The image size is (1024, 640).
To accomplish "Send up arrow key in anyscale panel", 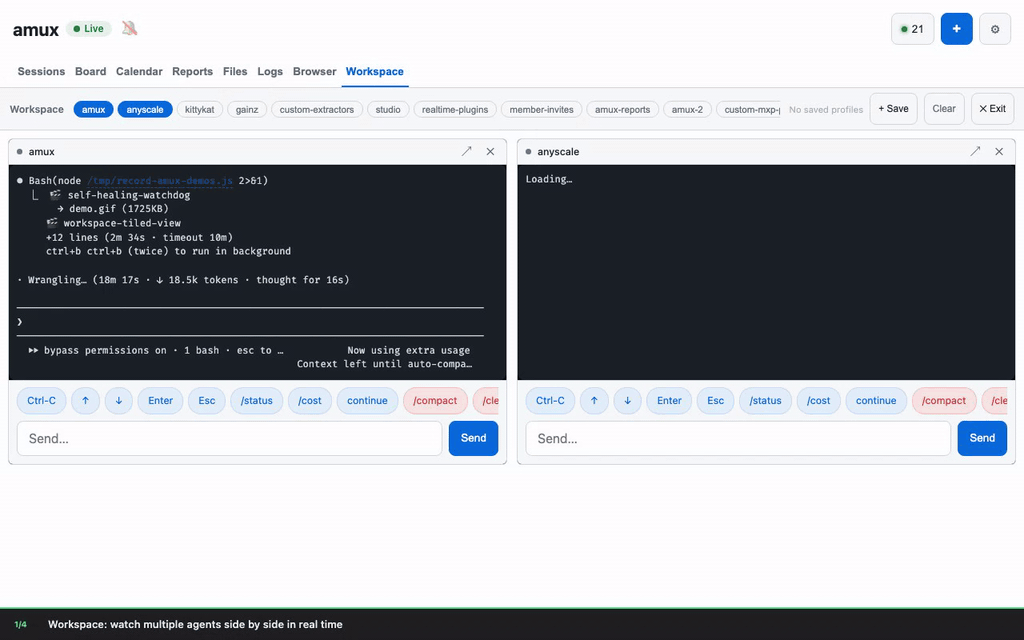I will (594, 400).
